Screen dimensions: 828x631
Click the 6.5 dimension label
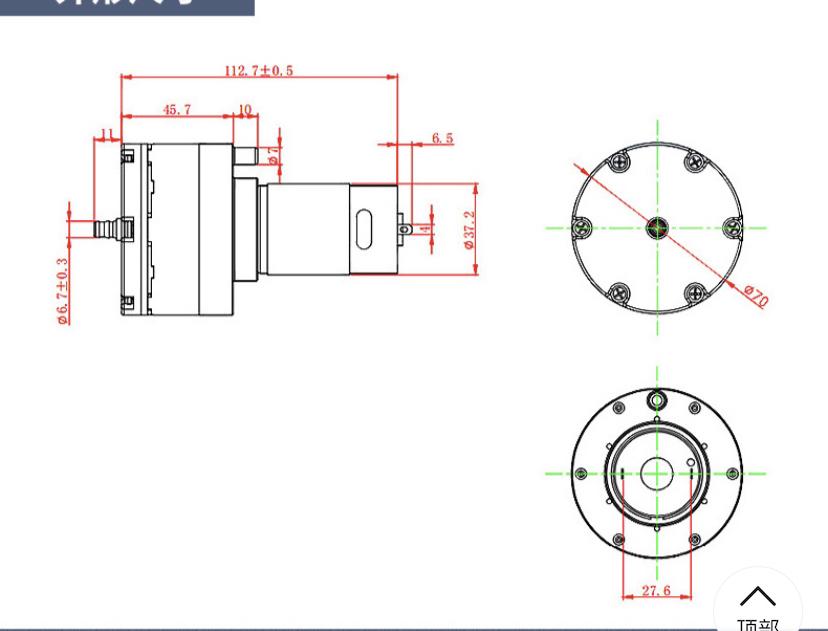(x=442, y=138)
